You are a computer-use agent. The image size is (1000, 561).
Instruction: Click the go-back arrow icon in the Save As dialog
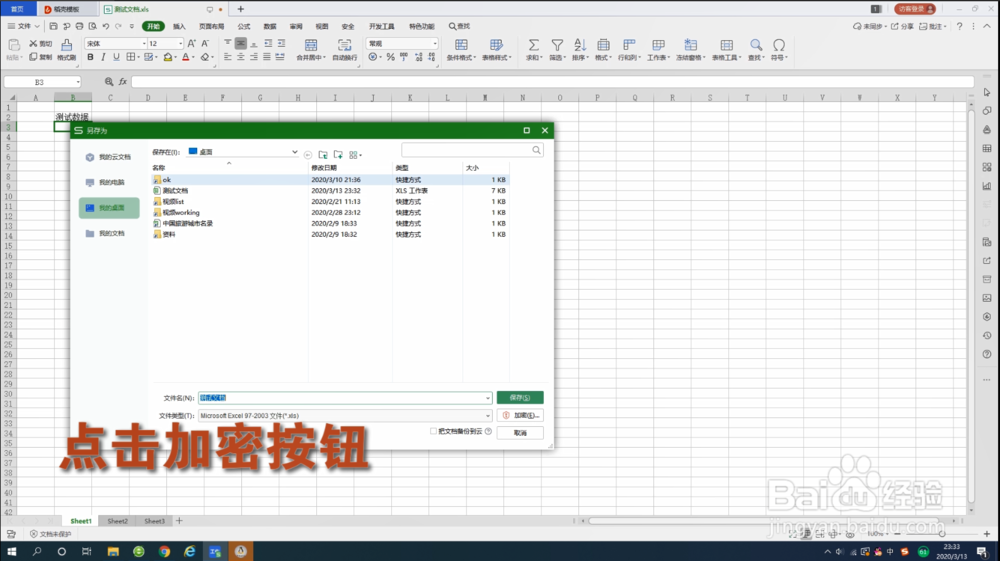[308, 155]
